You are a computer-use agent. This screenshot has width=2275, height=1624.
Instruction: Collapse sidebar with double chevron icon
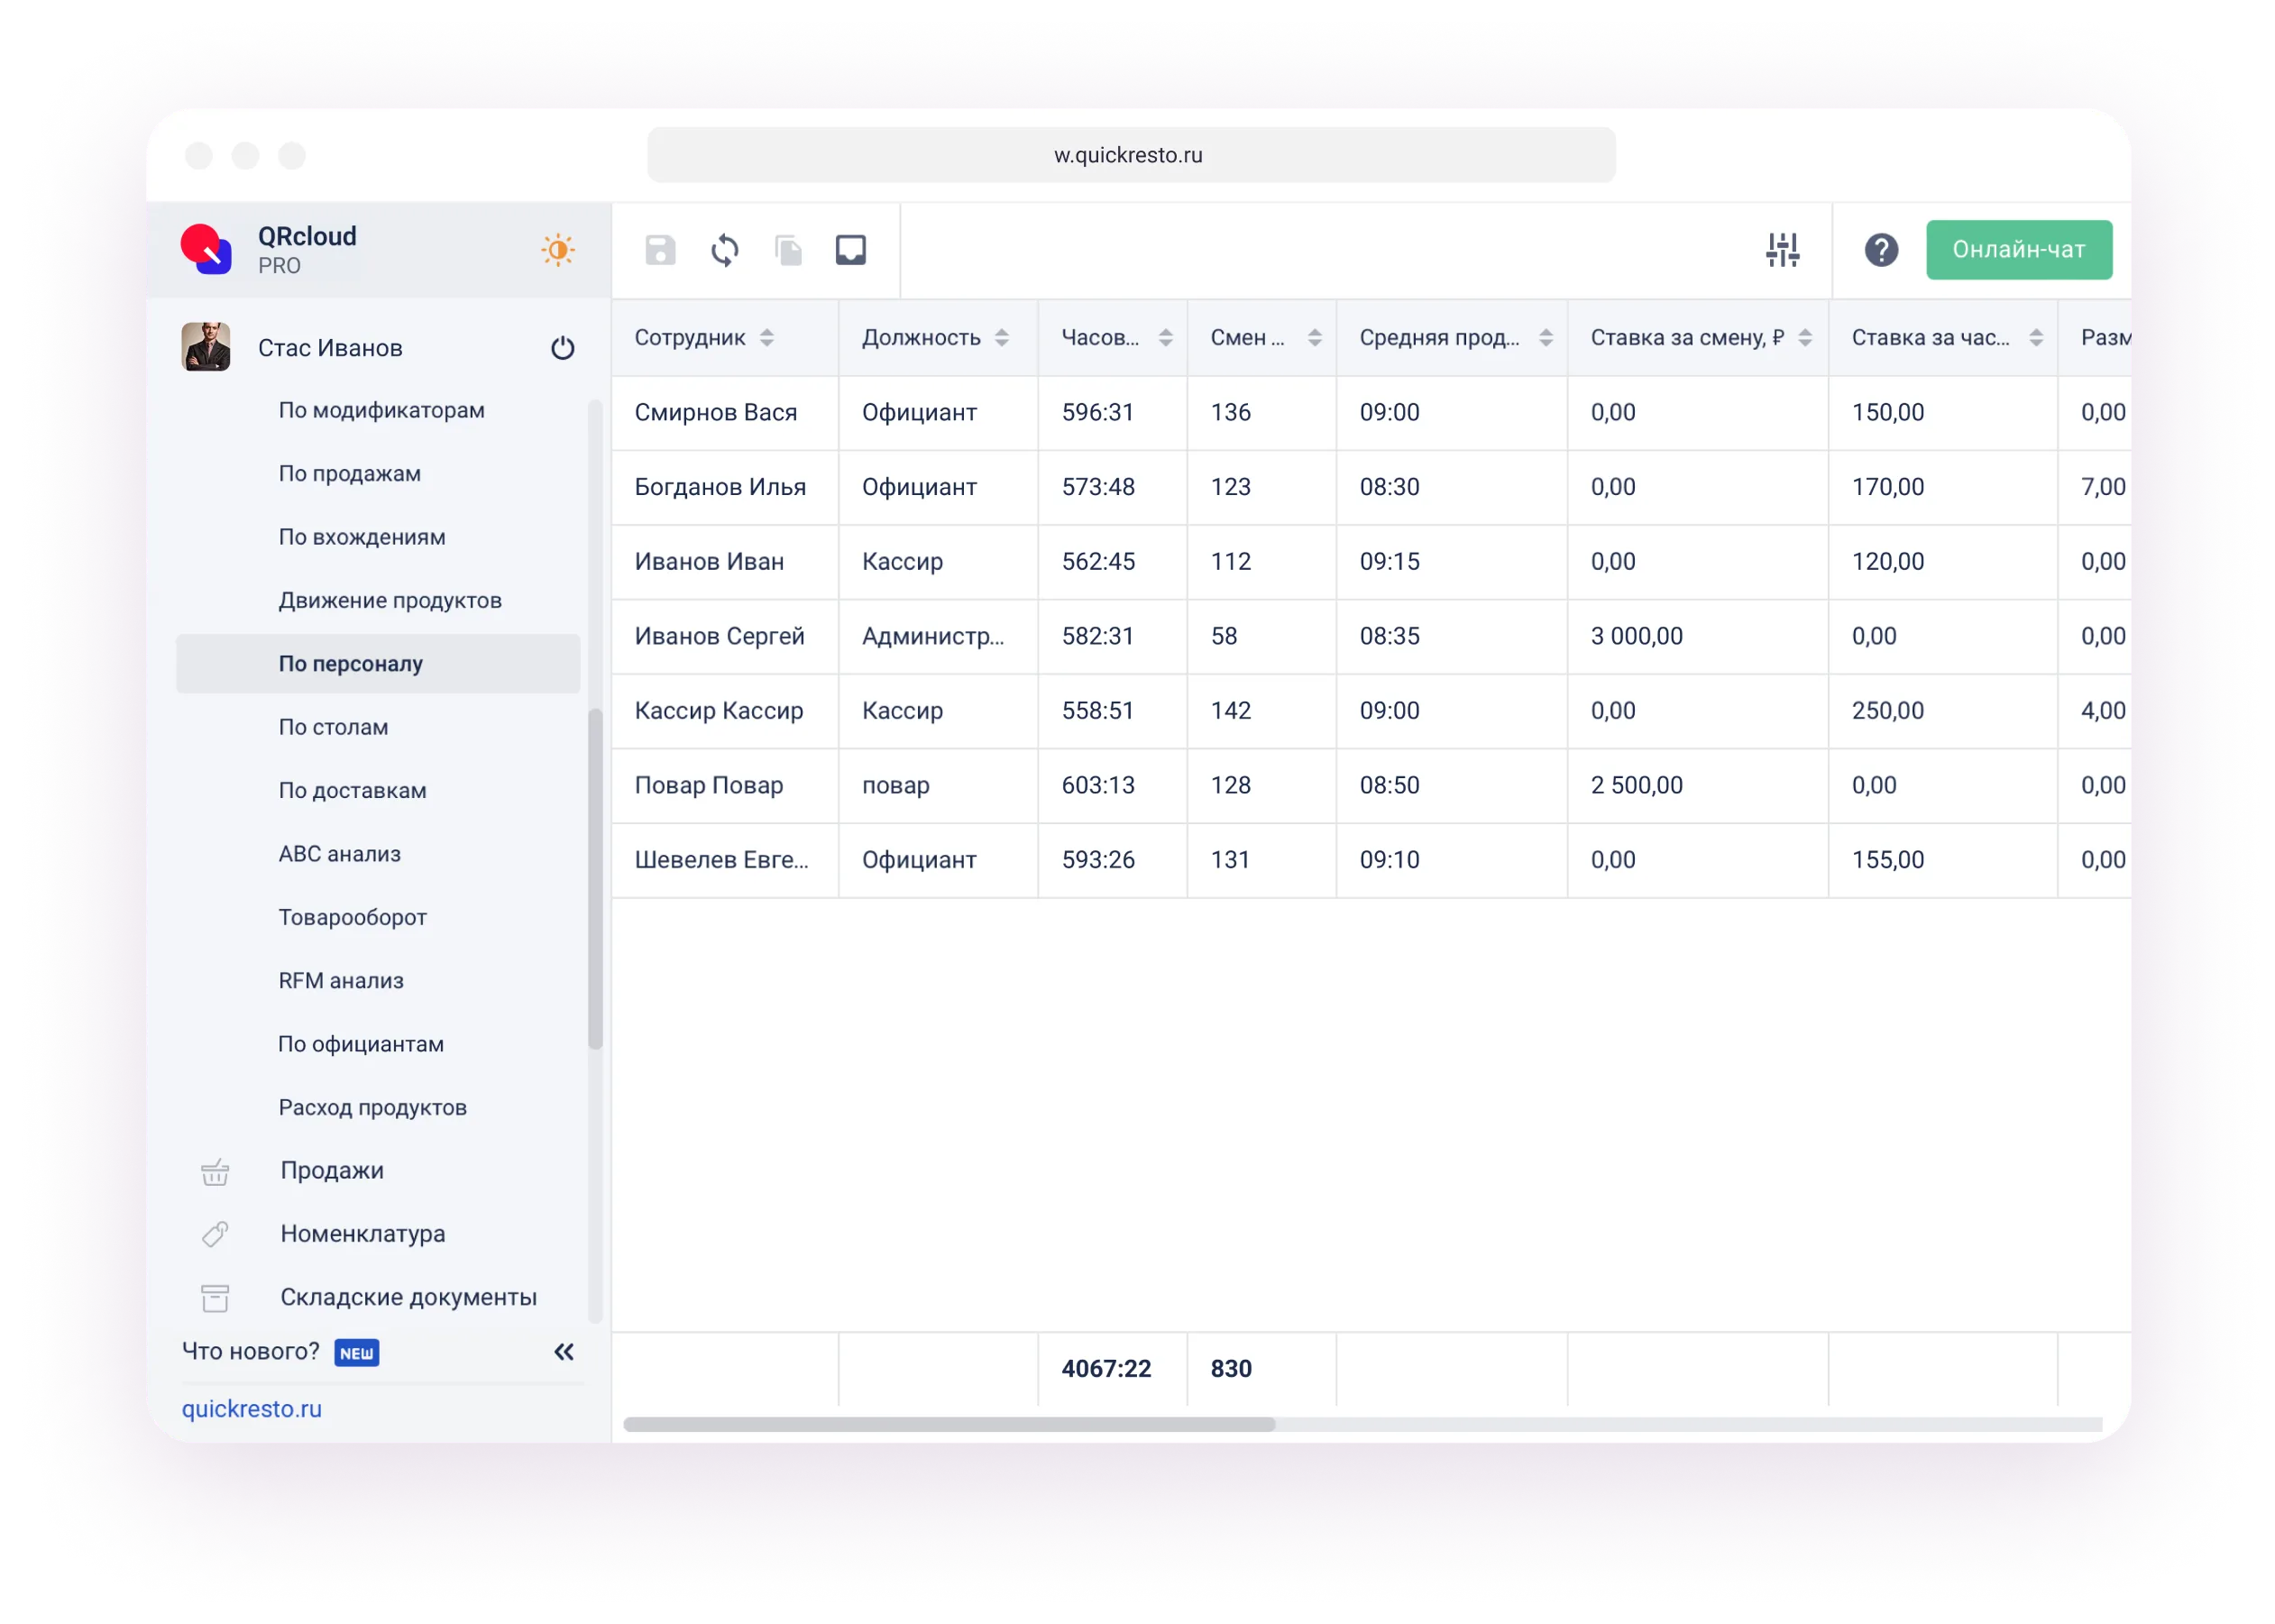pos(564,1352)
